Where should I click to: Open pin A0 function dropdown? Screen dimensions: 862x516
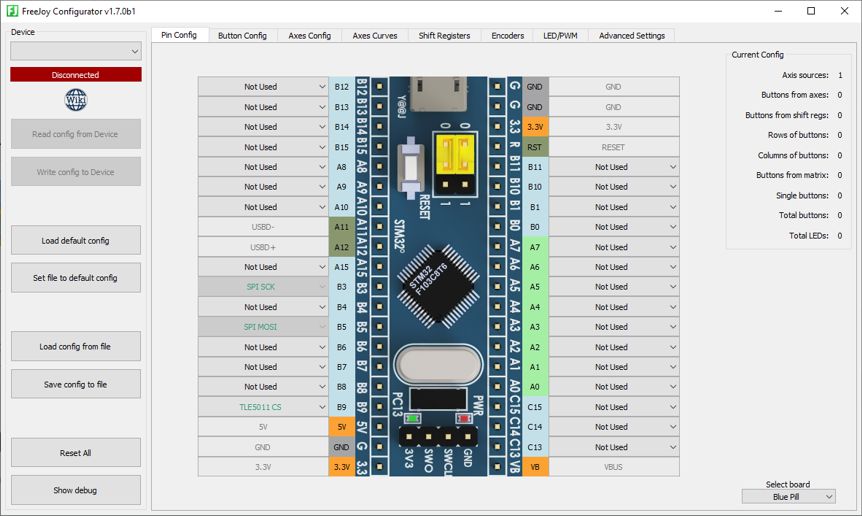[614, 387]
